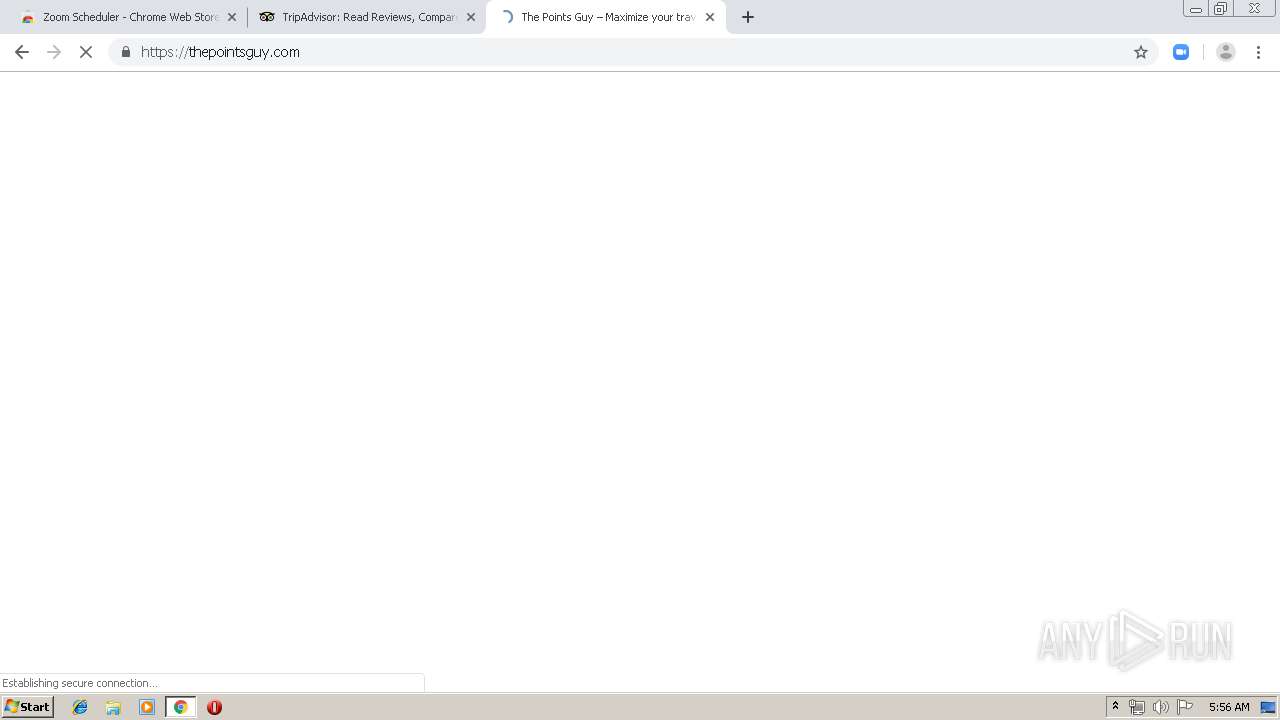The height and width of the screenshot is (720, 1280).
Task: Show the desktop via the tray button
Action: pos(1268,707)
